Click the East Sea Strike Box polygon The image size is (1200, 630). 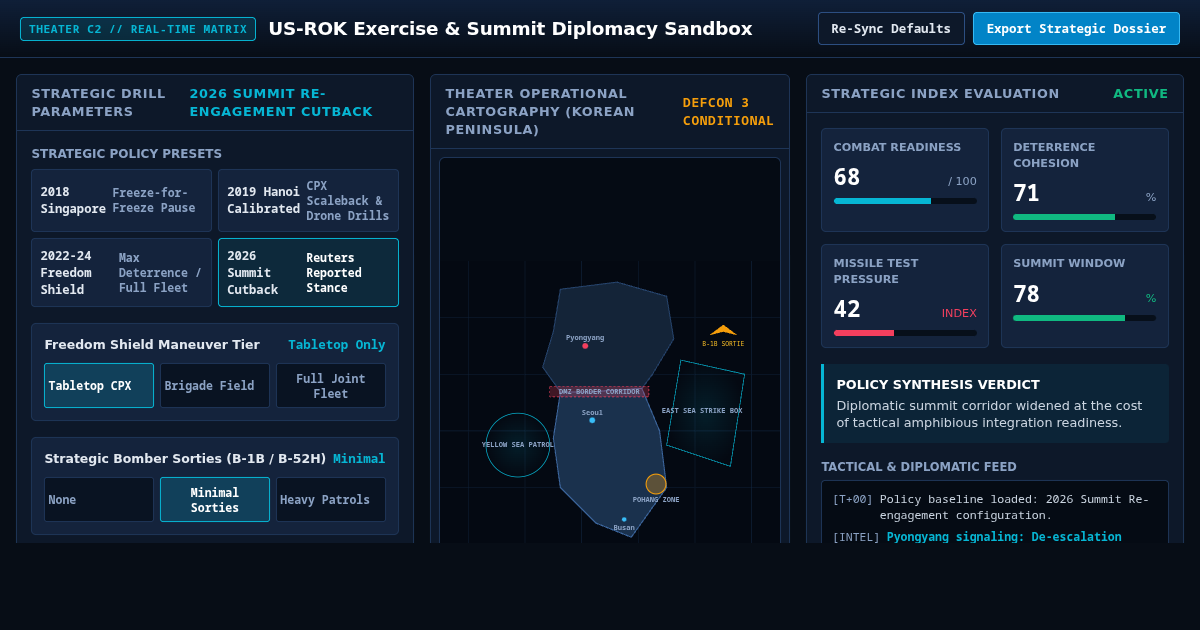pyautogui.click(x=706, y=413)
